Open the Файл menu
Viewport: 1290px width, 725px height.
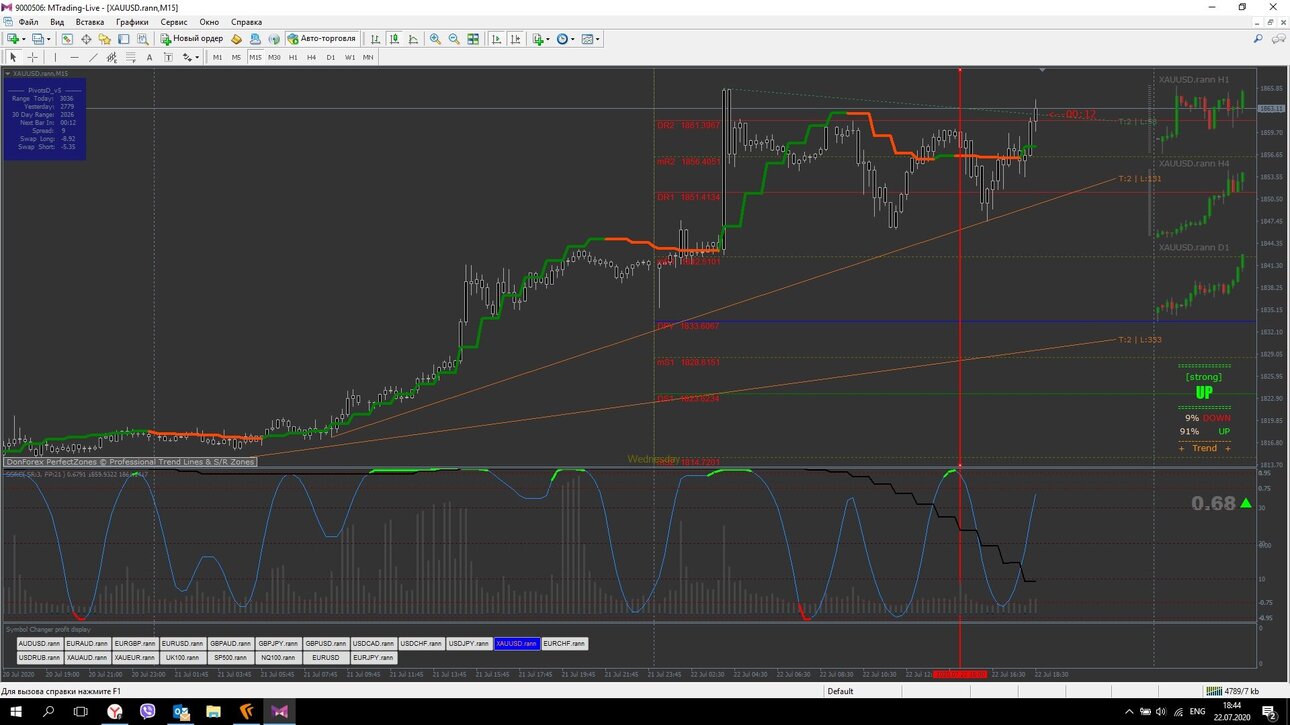click(28, 21)
